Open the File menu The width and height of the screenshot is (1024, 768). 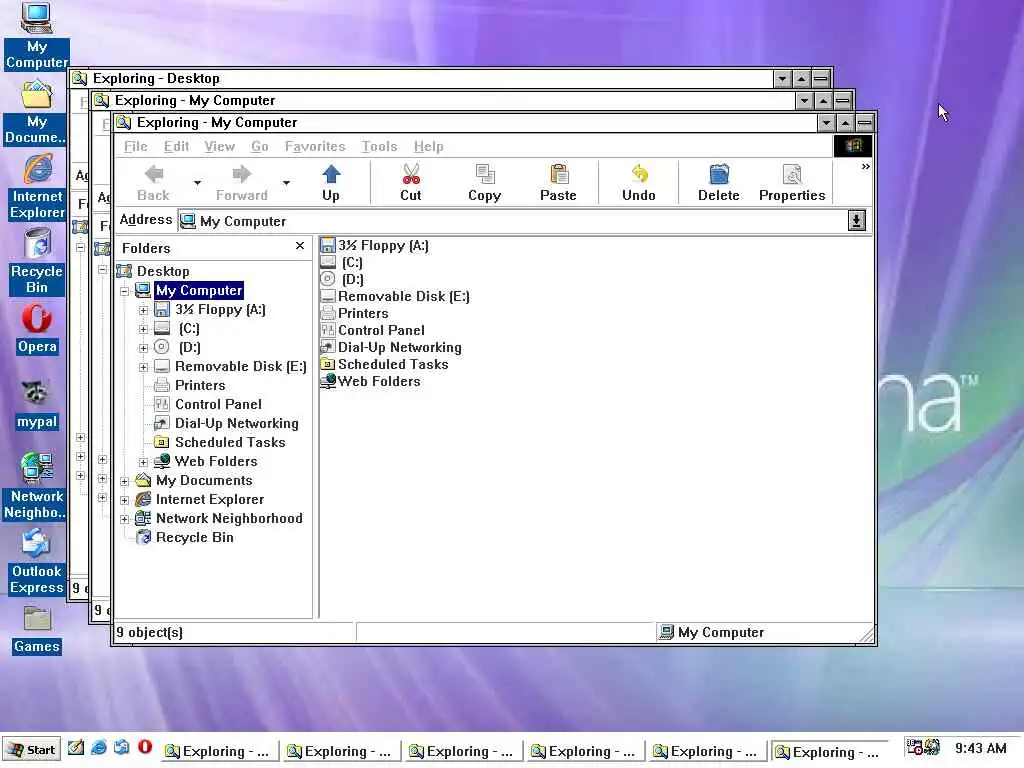pyautogui.click(x=136, y=146)
